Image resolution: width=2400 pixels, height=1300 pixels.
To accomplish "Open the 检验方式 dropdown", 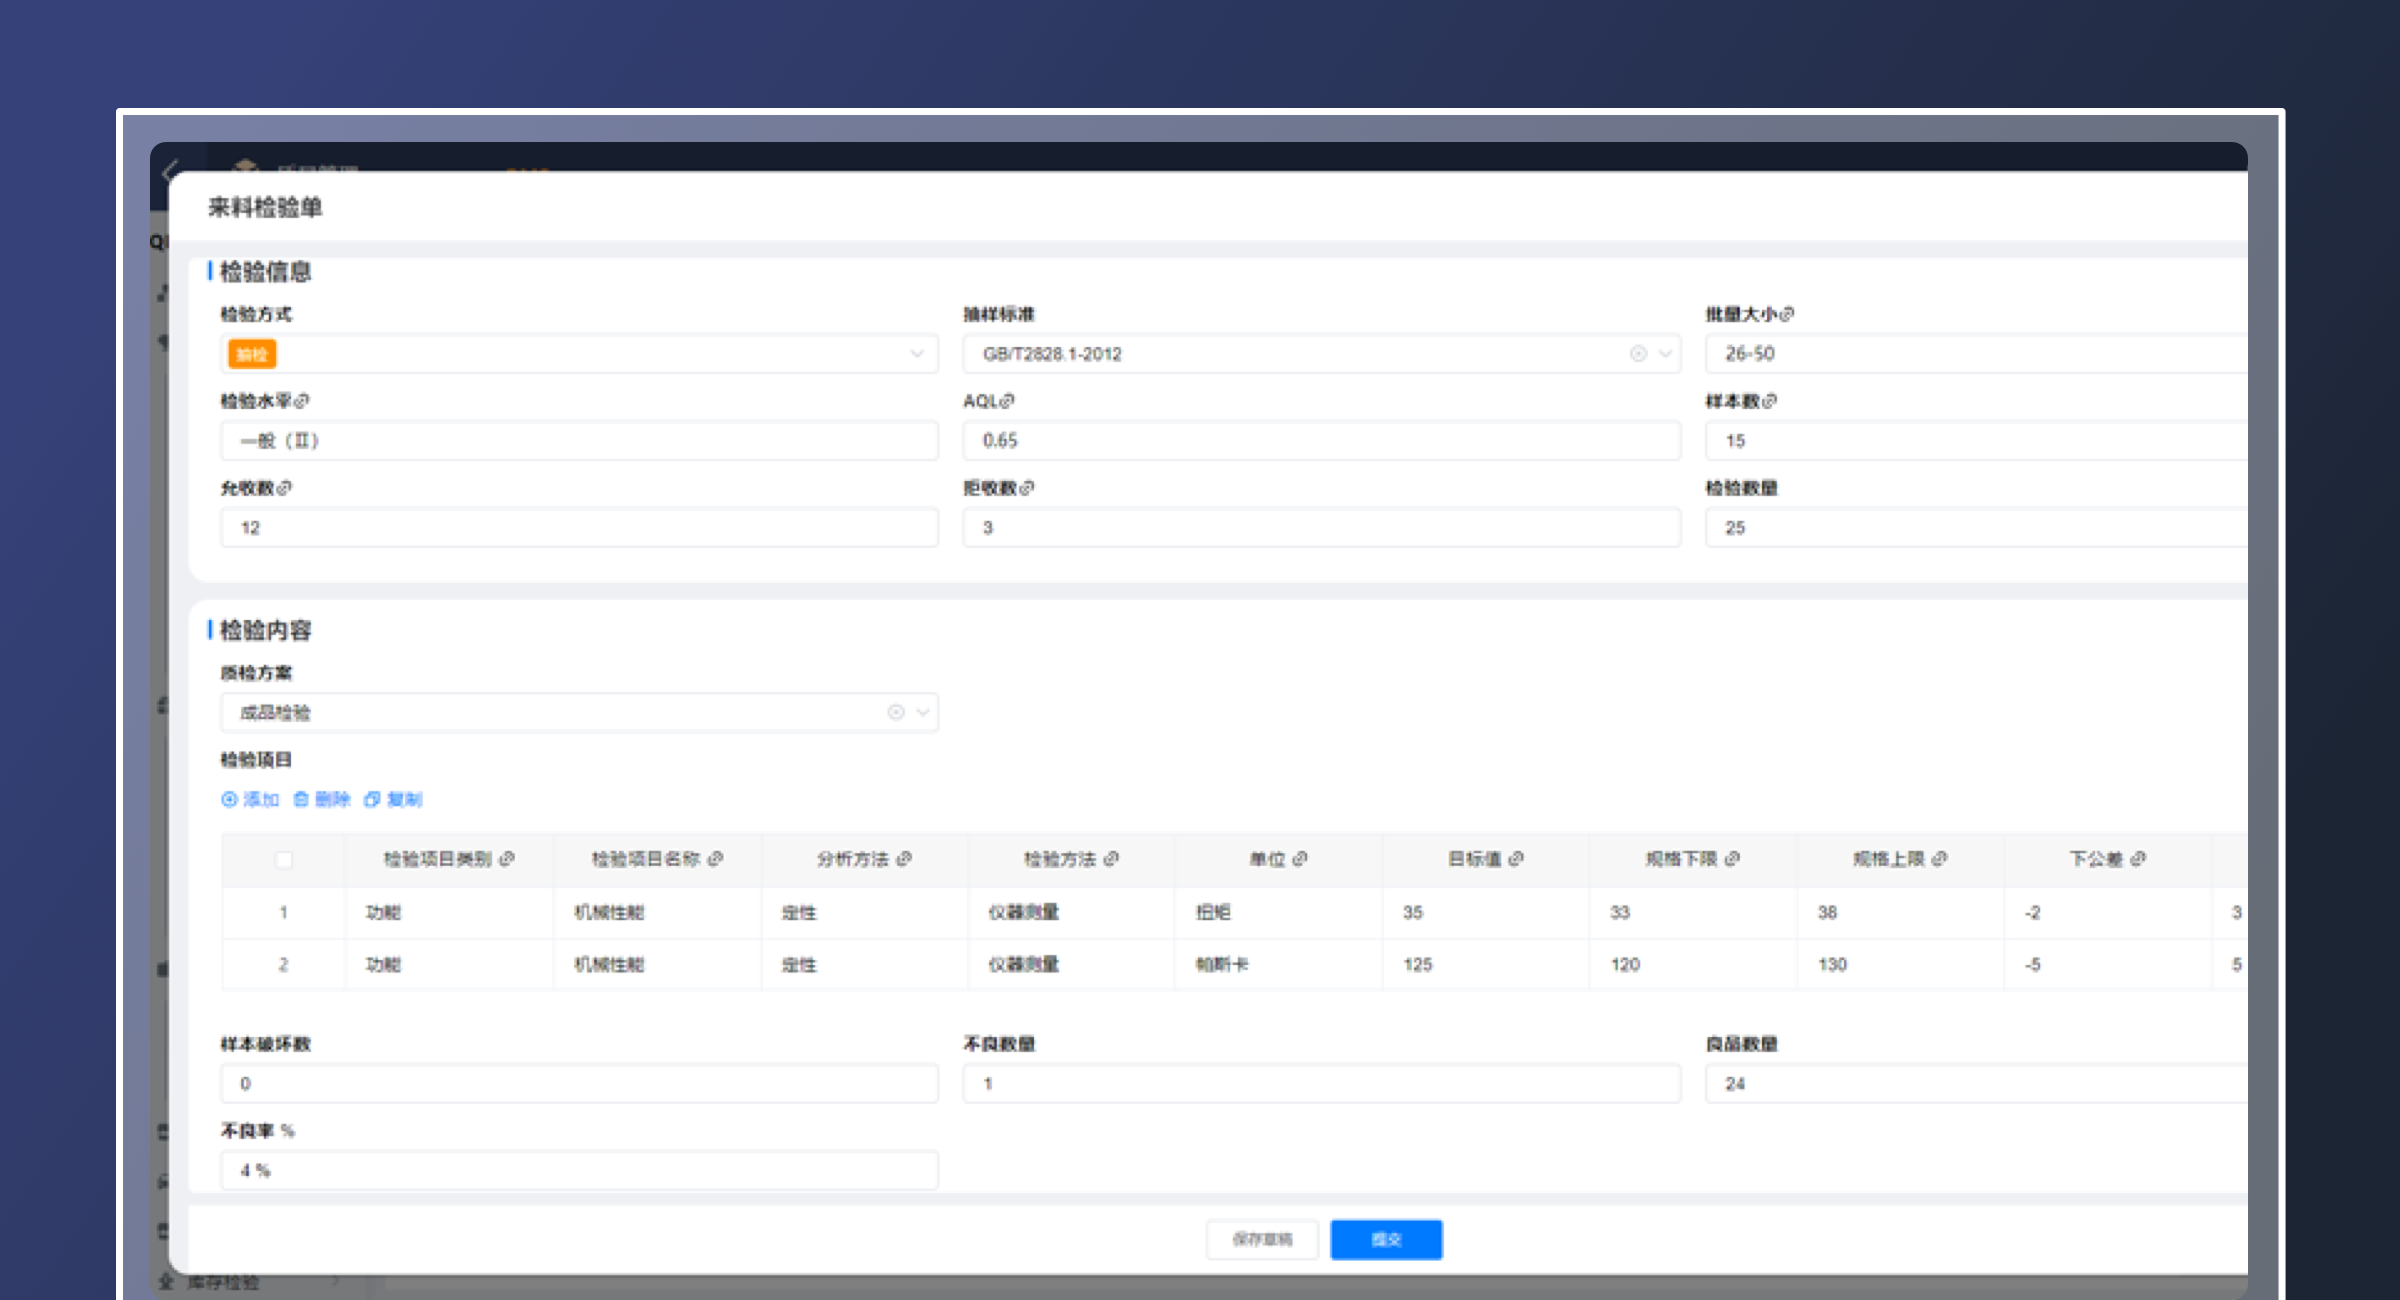I will [x=916, y=354].
